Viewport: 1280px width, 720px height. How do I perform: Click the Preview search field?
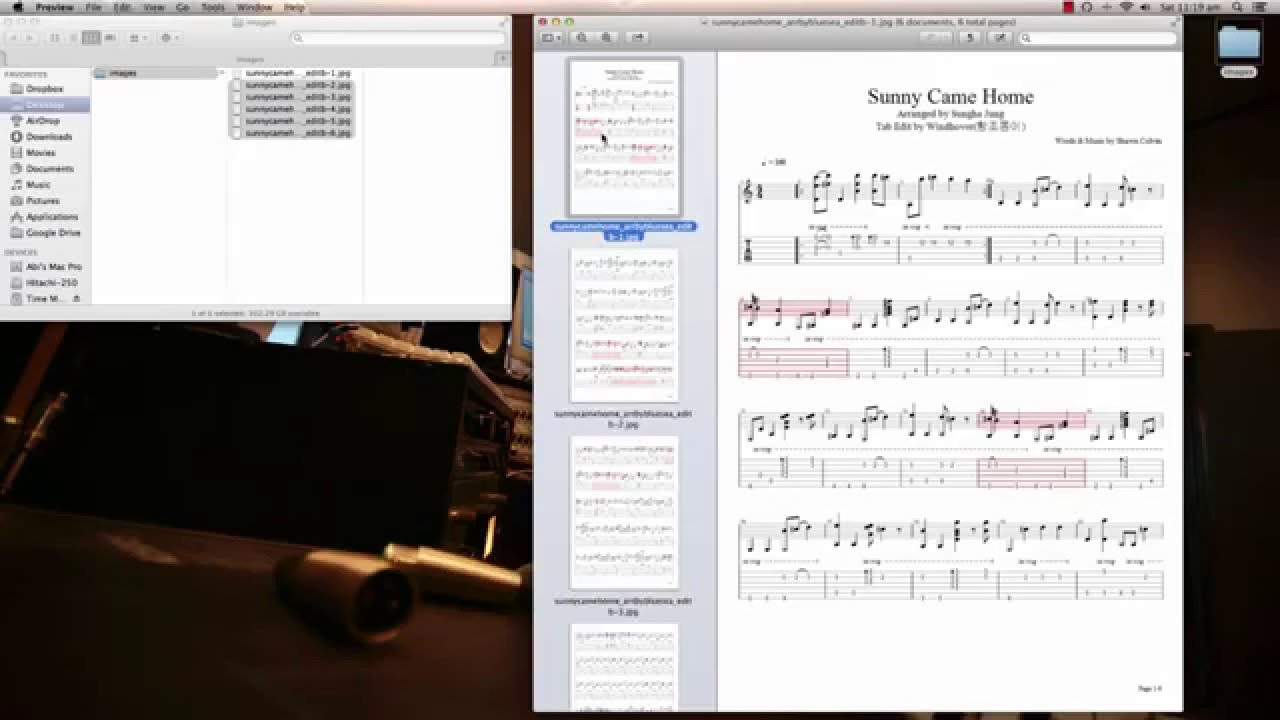(1096, 38)
